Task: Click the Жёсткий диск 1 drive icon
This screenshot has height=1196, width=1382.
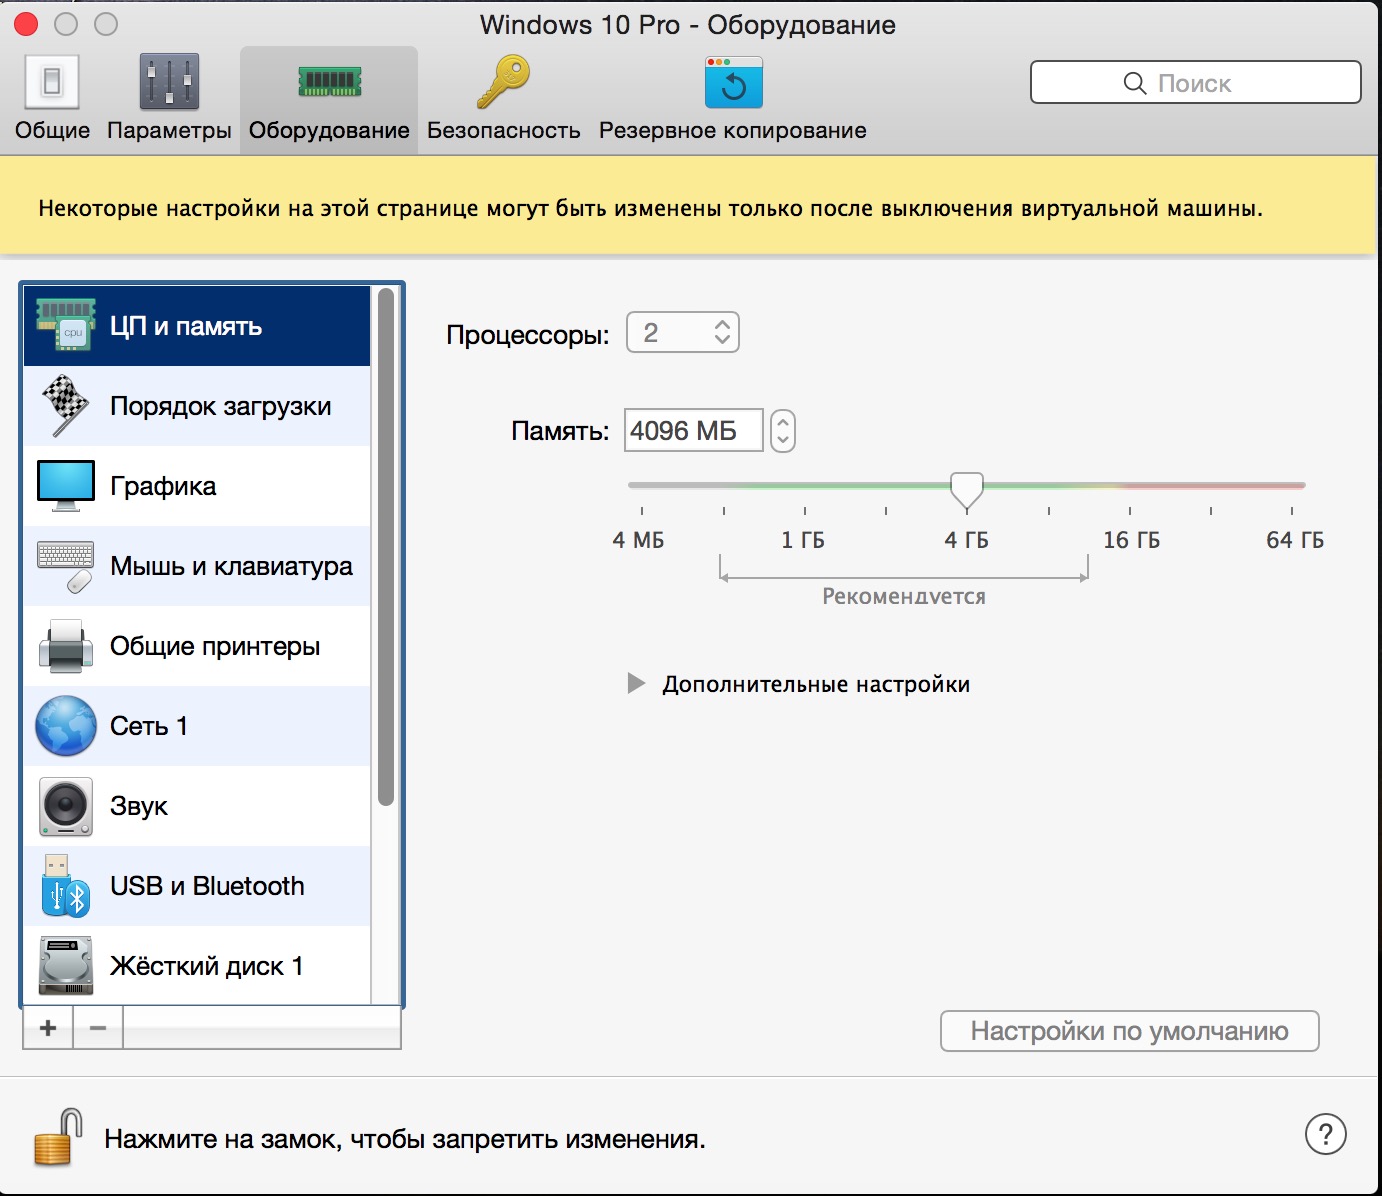Action: [65, 965]
